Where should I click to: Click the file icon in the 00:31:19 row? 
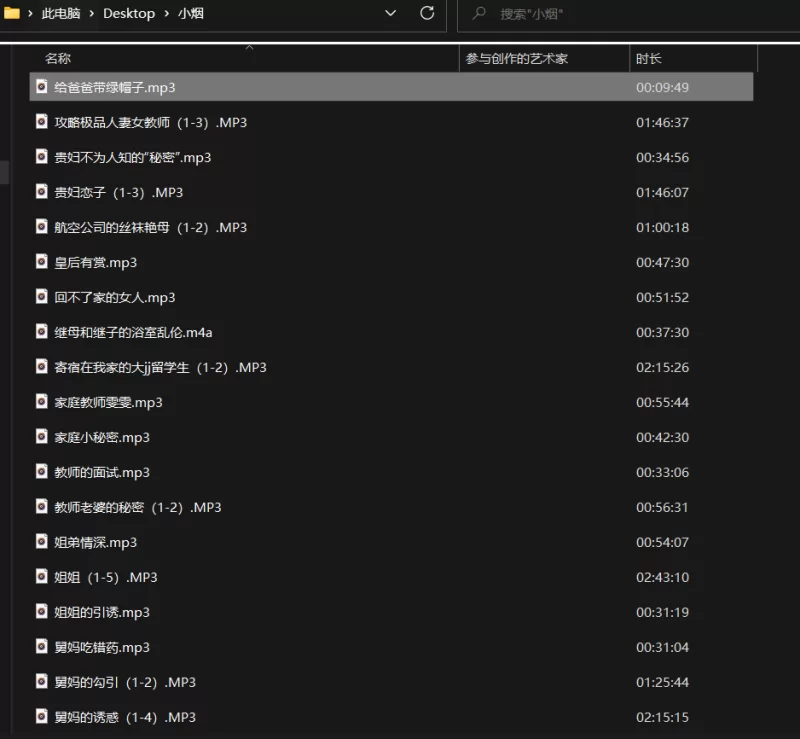[42, 611]
